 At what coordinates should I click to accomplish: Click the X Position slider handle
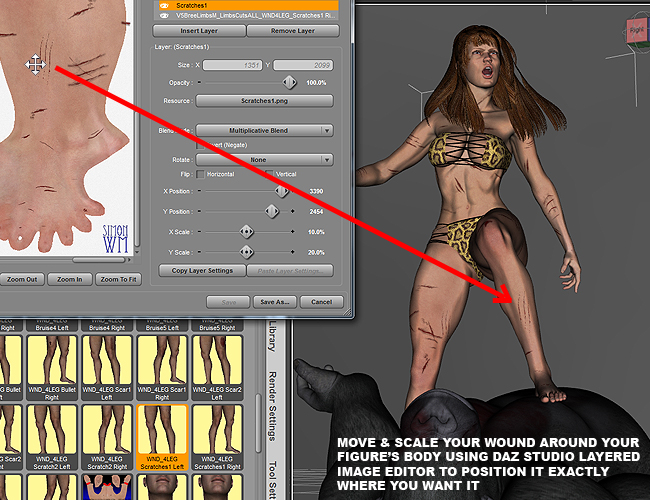tap(282, 191)
